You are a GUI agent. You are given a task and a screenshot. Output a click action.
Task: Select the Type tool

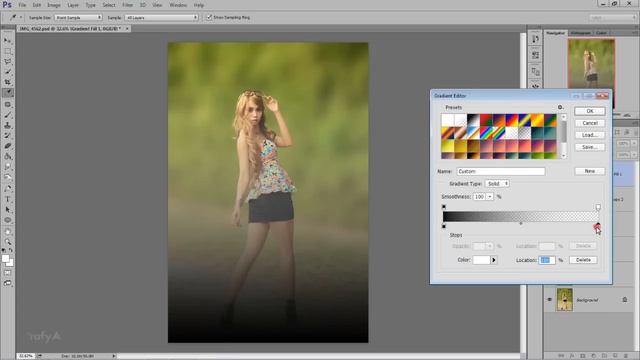pos(7,199)
